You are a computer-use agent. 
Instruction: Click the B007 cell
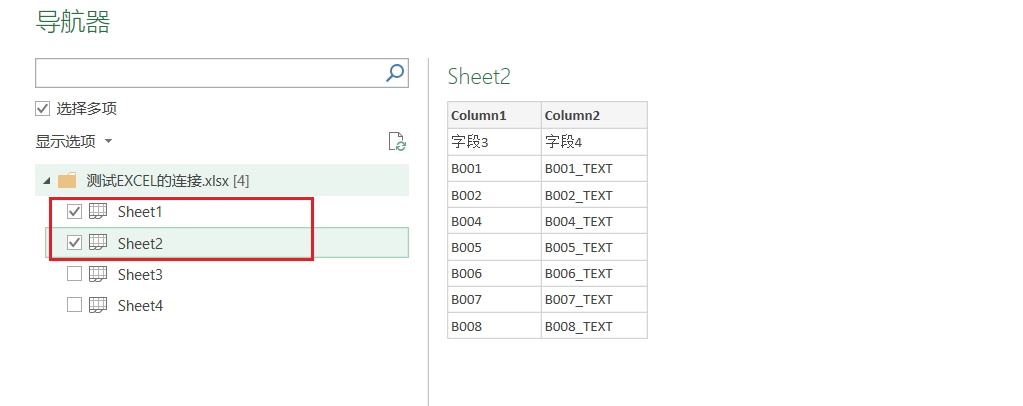click(495, 300)
